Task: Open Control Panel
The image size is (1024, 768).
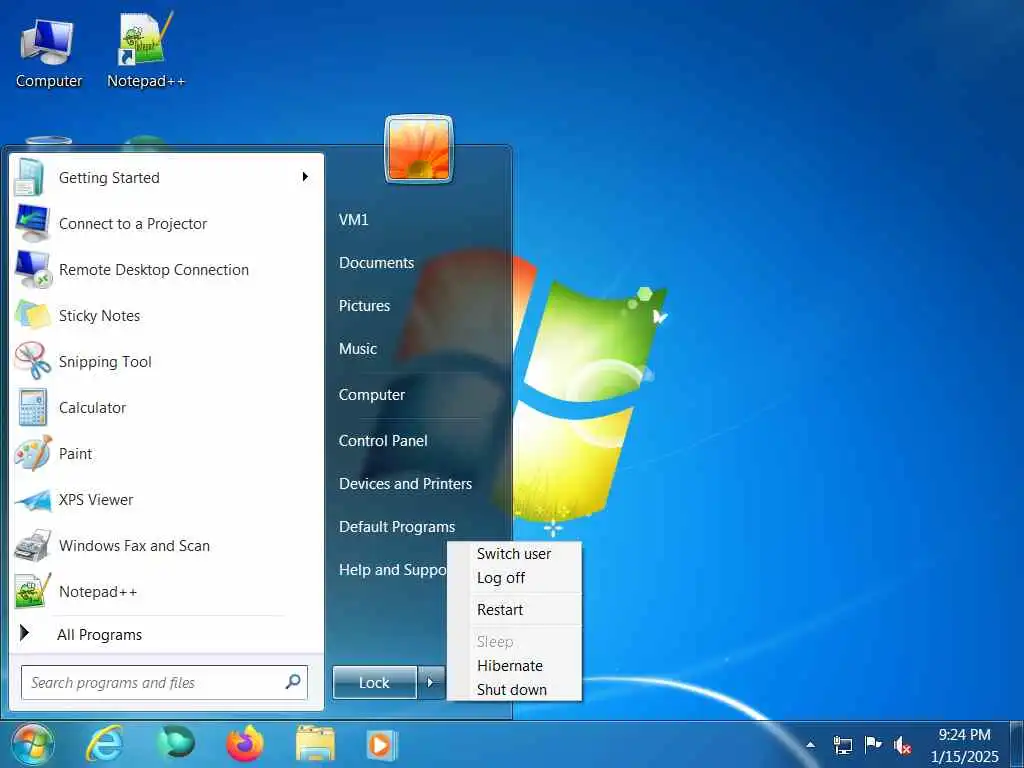Action: click(383, 440)
